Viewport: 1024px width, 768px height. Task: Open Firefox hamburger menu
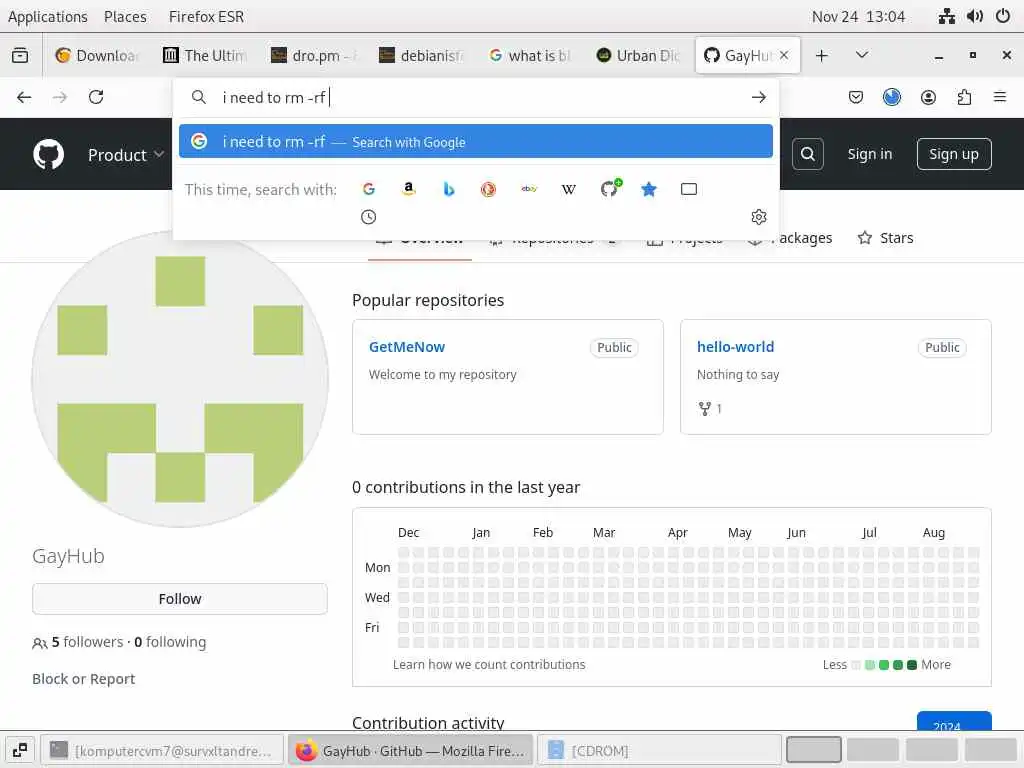click(x=1000, y=97)
